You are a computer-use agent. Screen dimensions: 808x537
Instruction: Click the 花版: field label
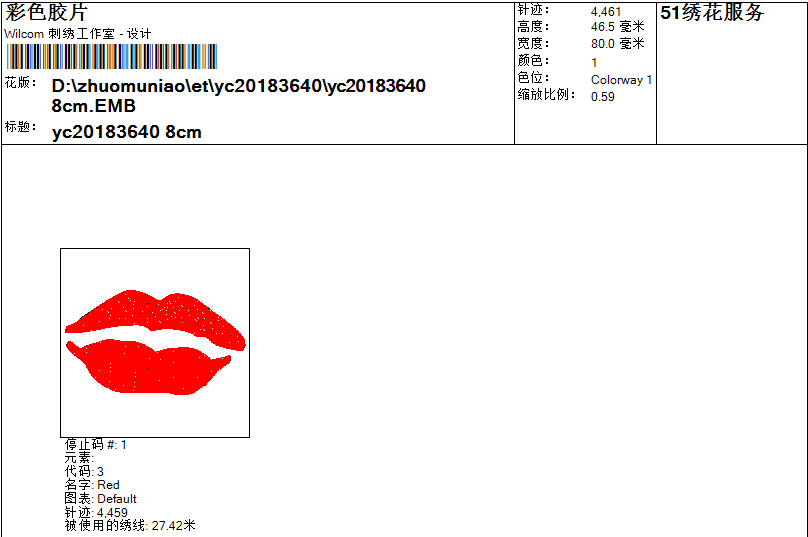[x=21, y=82]
